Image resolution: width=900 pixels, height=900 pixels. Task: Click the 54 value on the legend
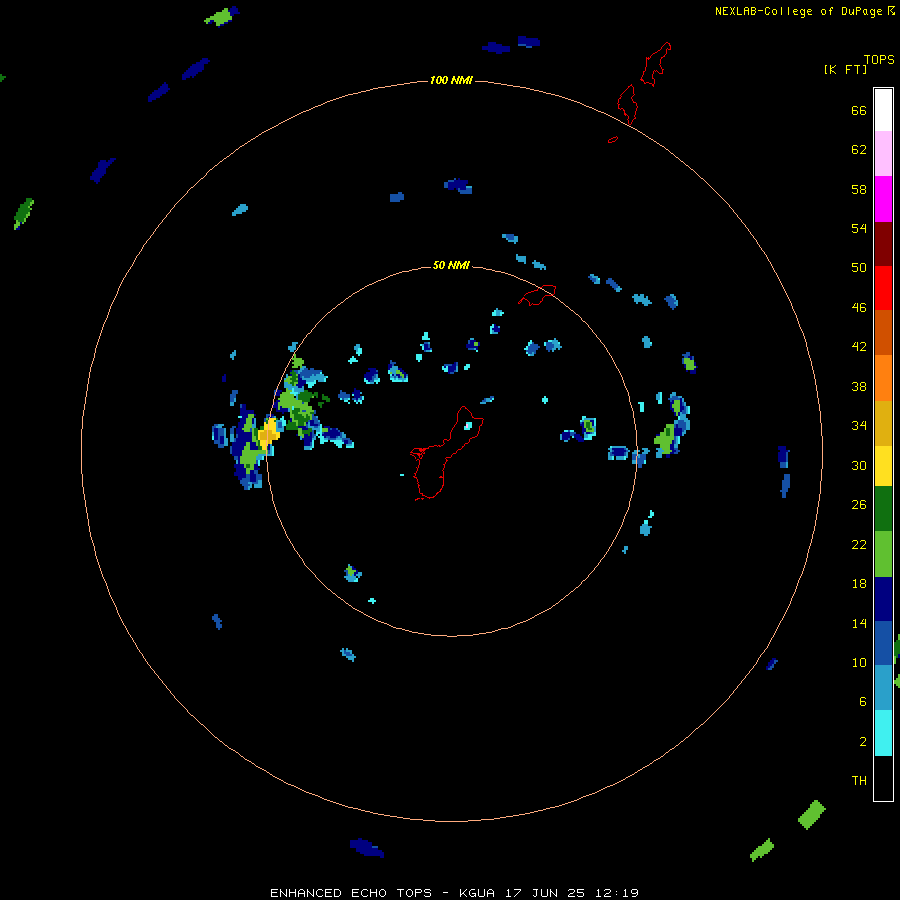[x=859, y=228]
